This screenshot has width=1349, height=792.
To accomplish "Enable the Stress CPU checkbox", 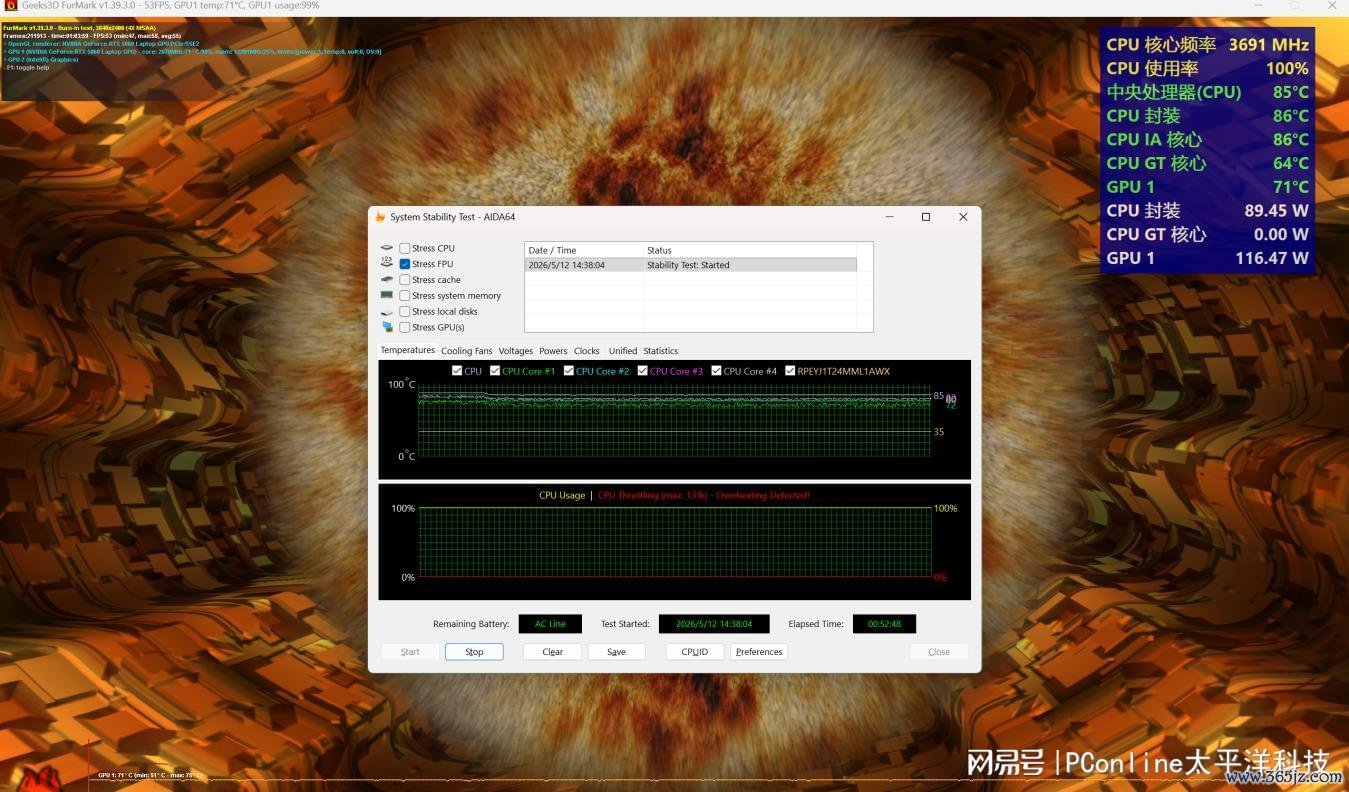I will (405, 248).
